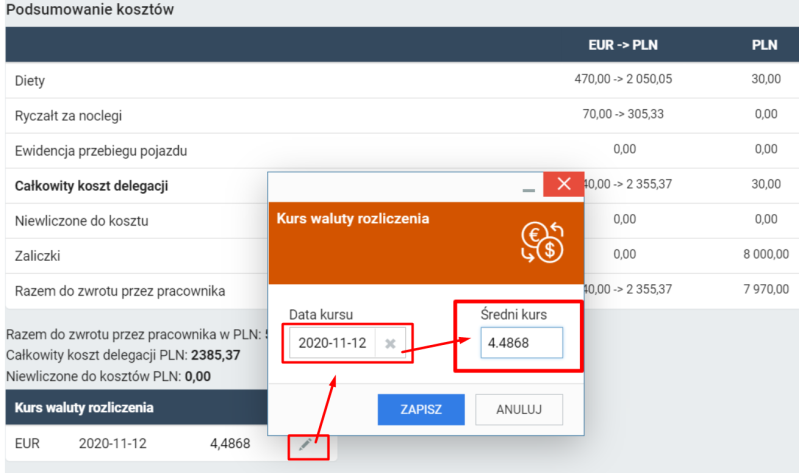The height and width of the screenshot is (473, 799).
Task: Click Razem do zwrotu przez pracownika label
Action: coord(120,291)
